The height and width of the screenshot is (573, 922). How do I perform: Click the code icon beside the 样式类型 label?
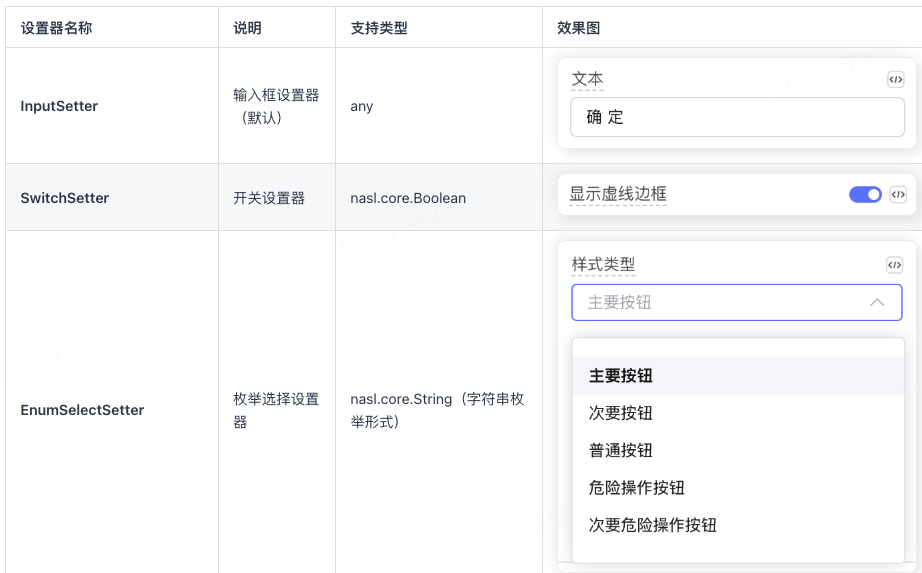coord(894,265)
